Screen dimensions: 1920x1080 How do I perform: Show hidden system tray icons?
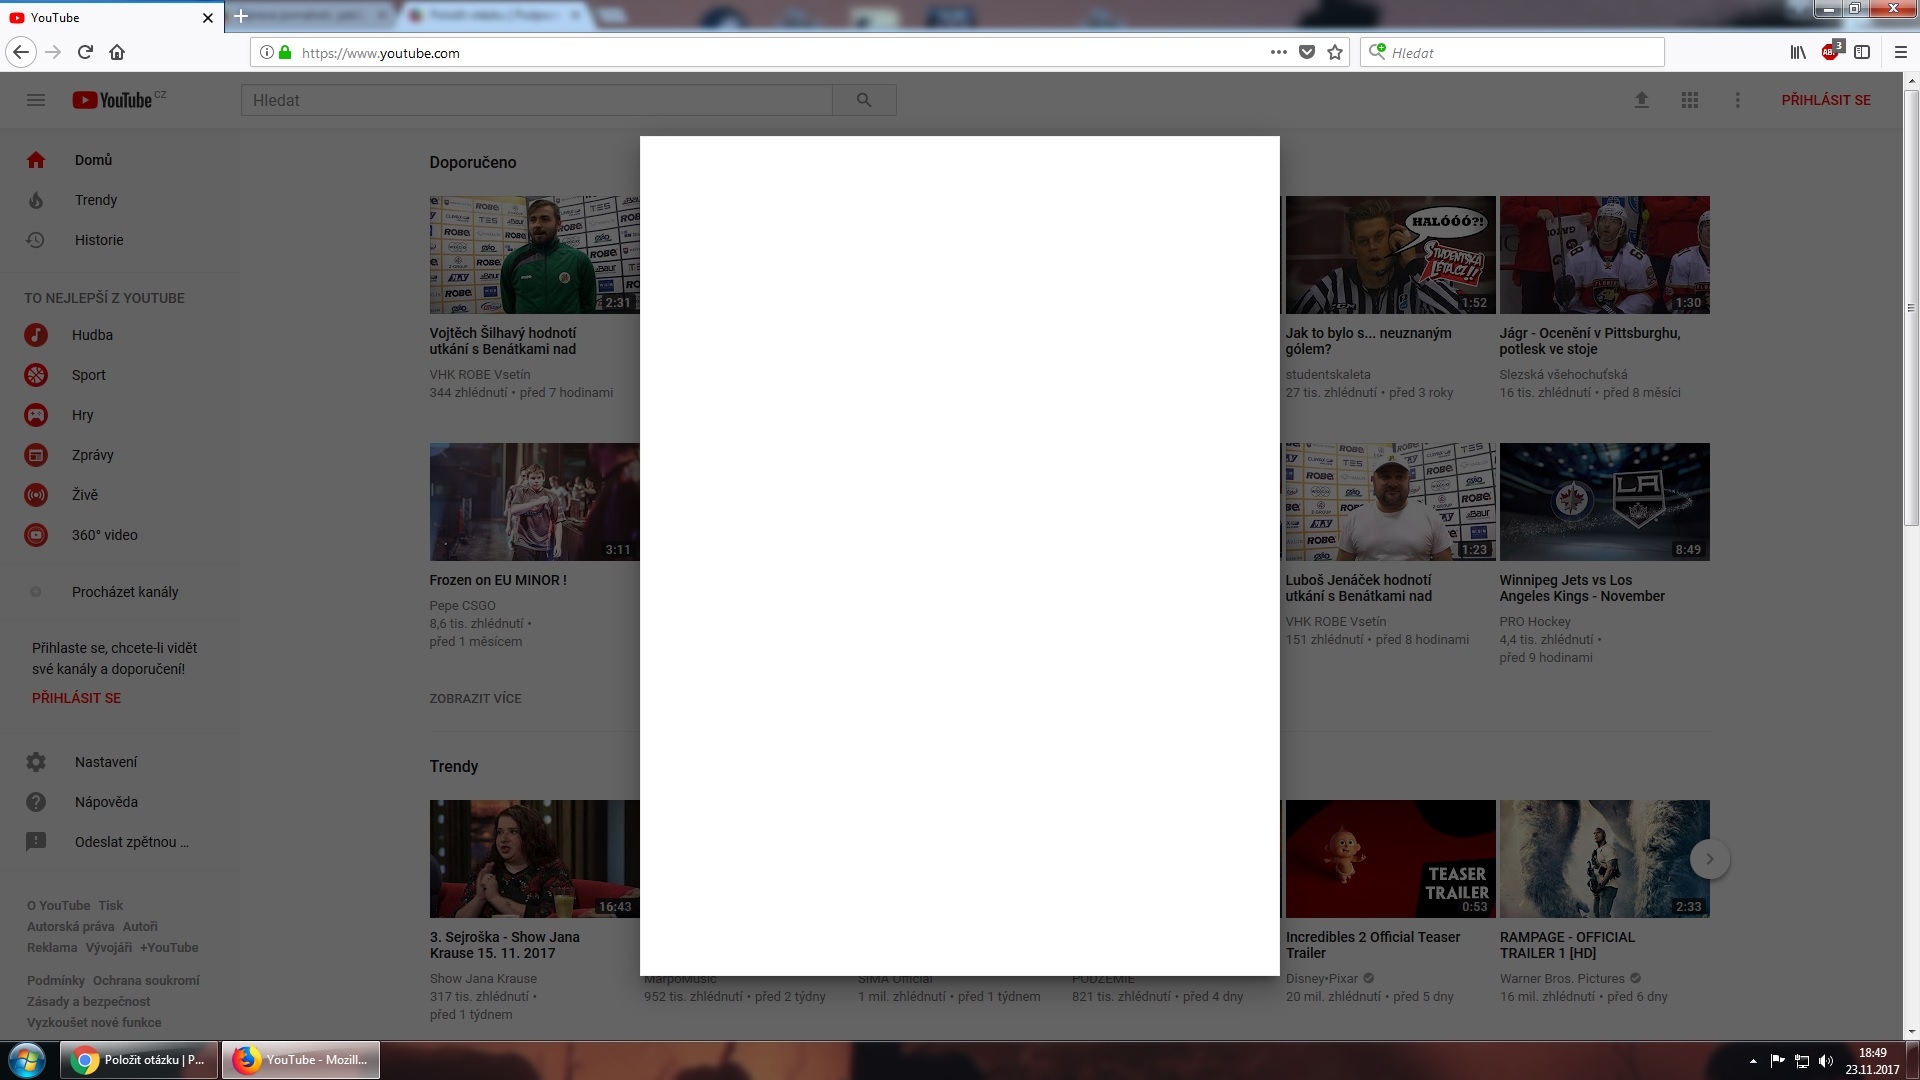1753,1061
